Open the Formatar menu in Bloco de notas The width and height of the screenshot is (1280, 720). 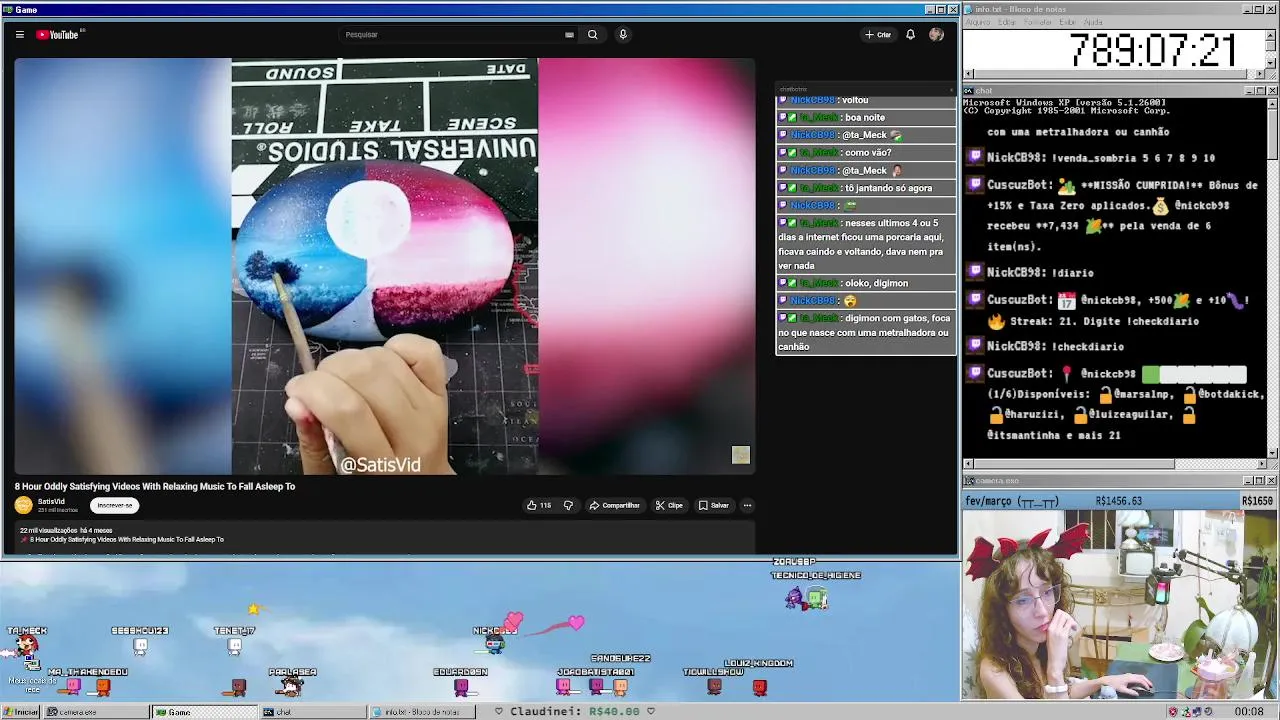1038,22
